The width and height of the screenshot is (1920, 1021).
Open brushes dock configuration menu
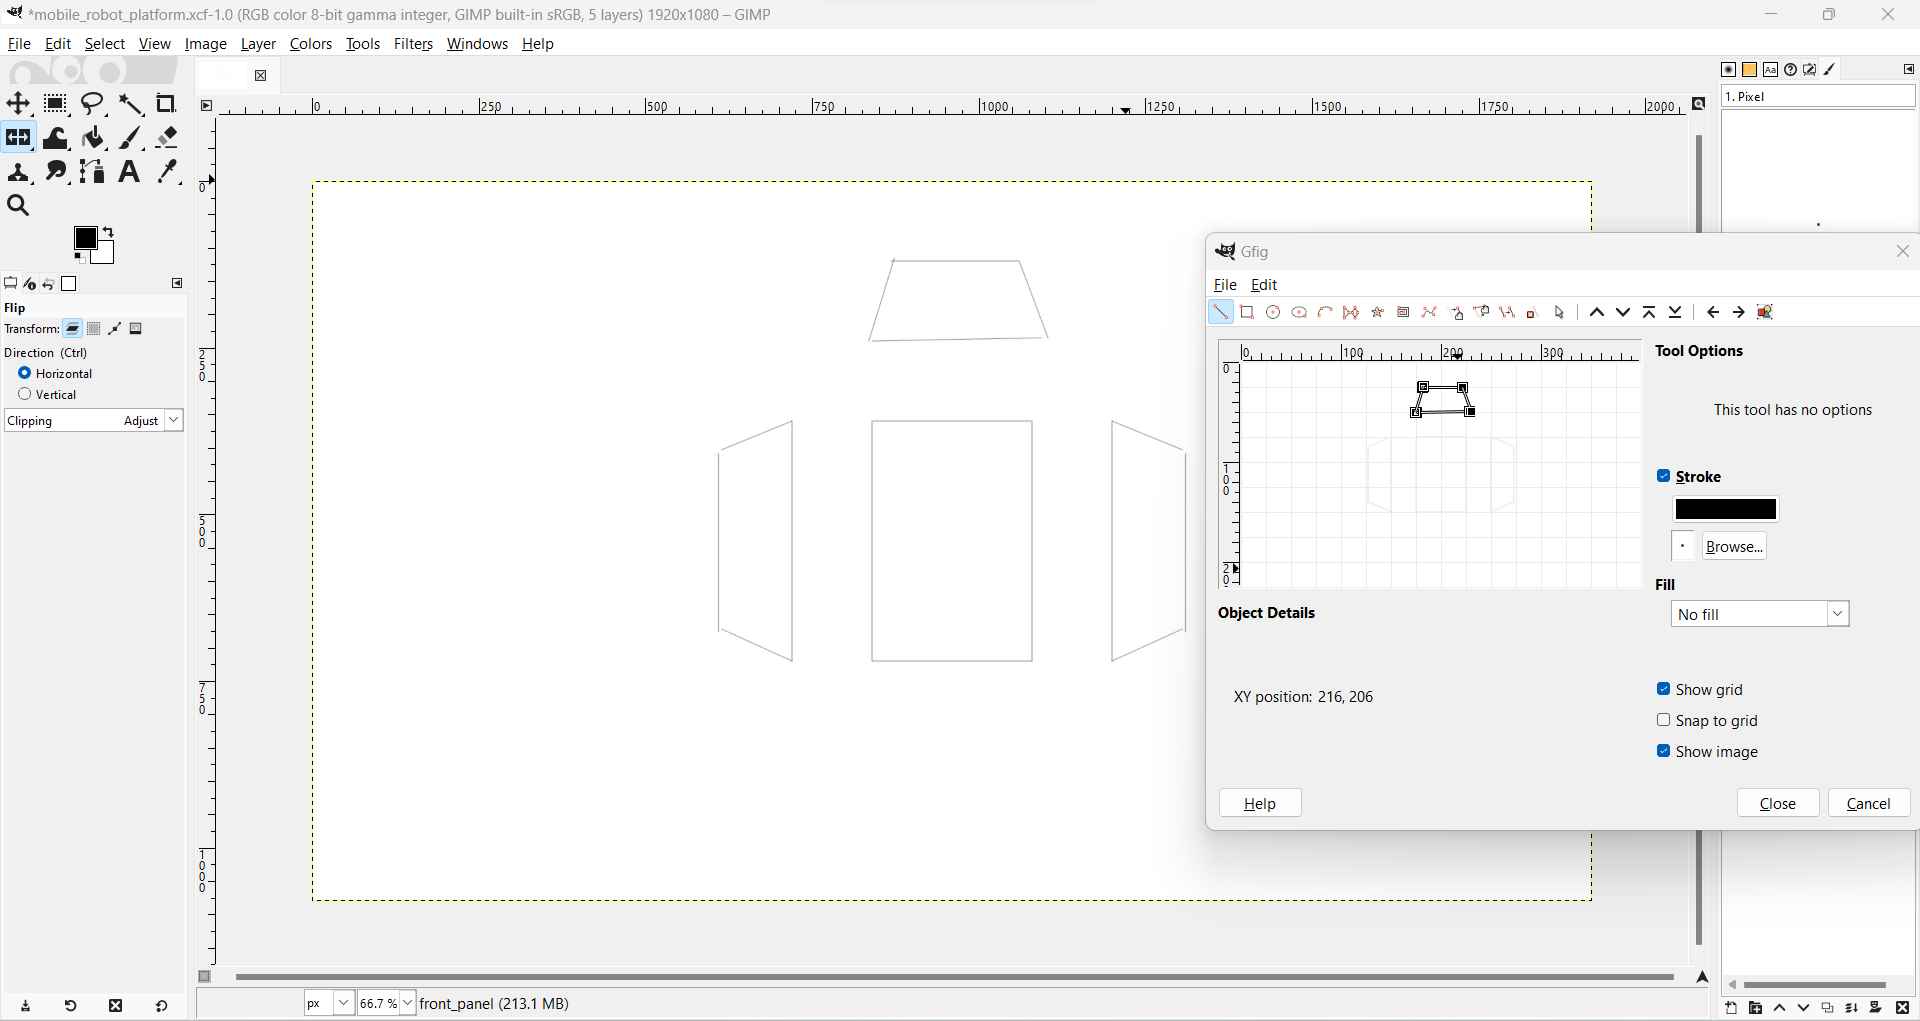pyautogui.click(x=1908, y=69)
